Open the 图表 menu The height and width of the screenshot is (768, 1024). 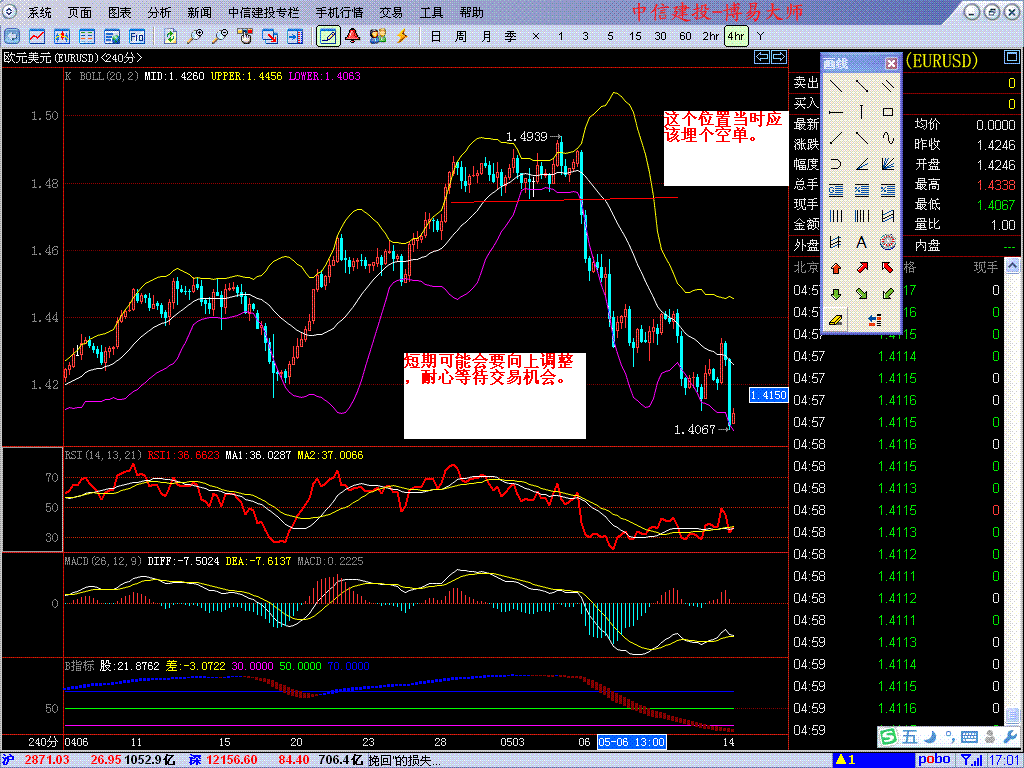pos(120,12)
